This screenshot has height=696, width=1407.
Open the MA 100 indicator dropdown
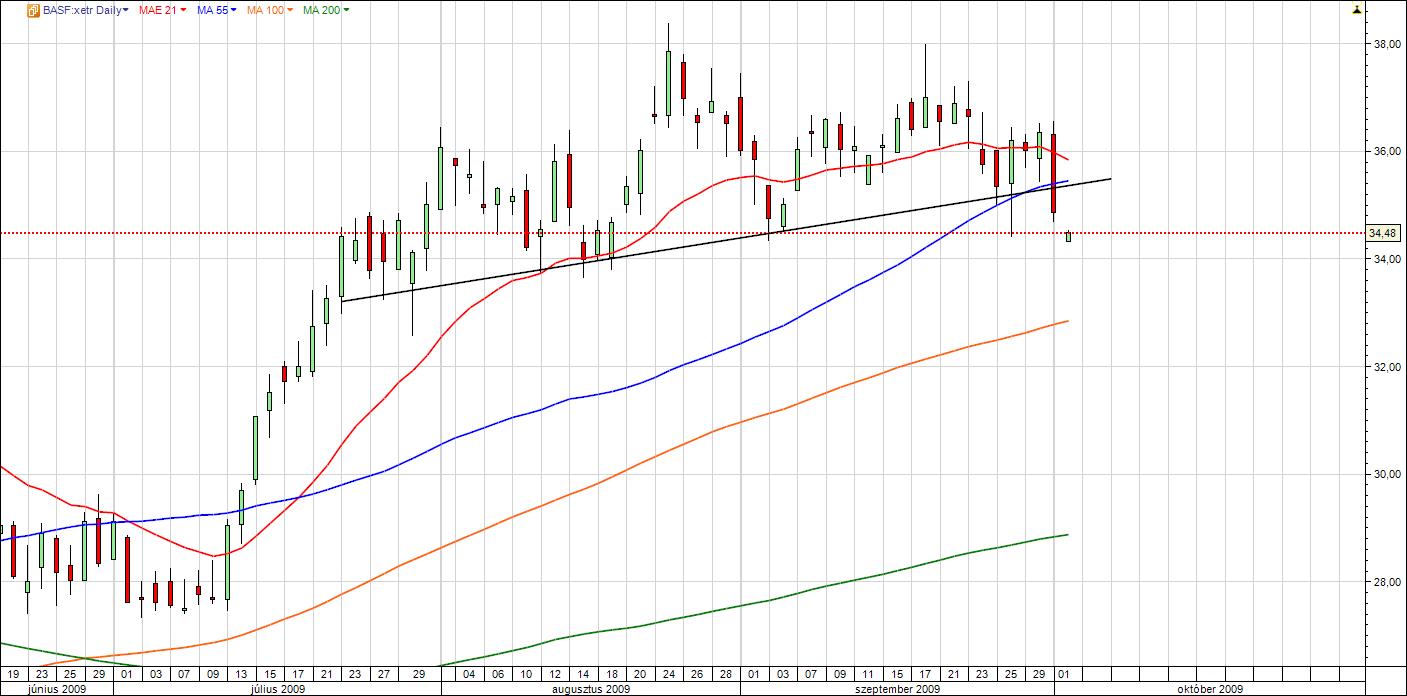(x=269, y=9)
